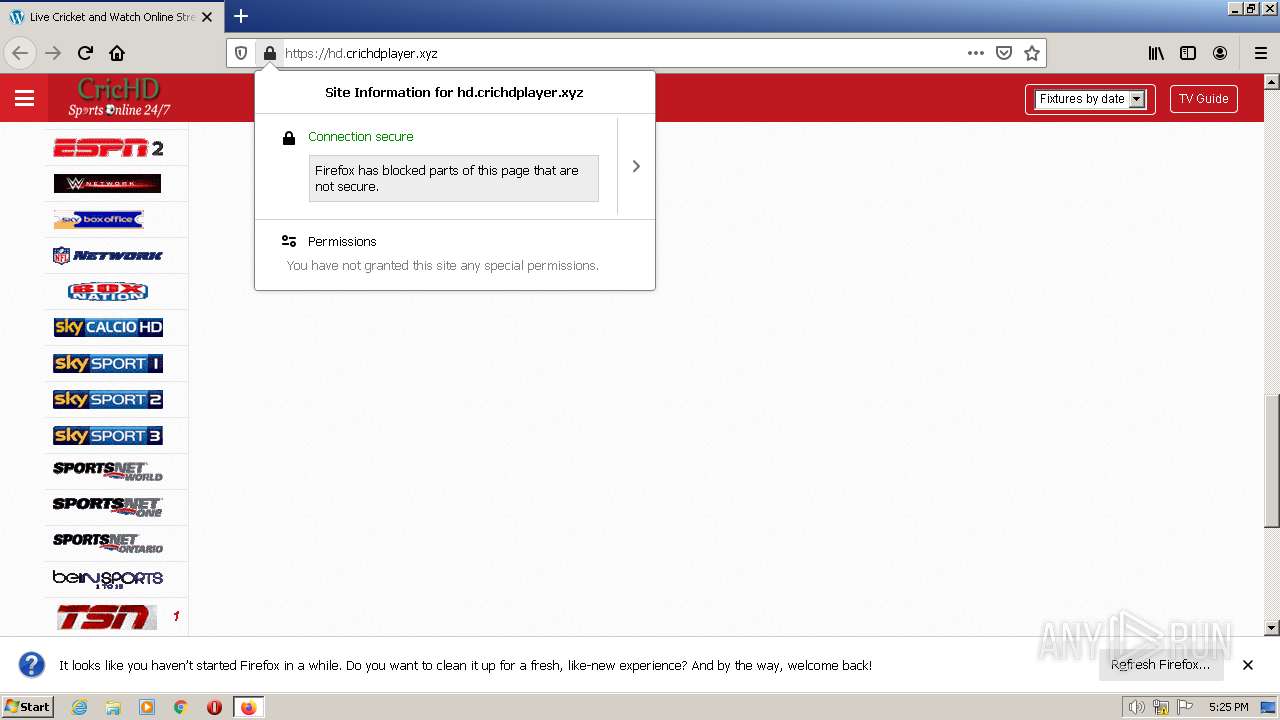The image size is (1280, 720).
Task: Open the Firefox application menu
Action: [x=1260, y=53]
